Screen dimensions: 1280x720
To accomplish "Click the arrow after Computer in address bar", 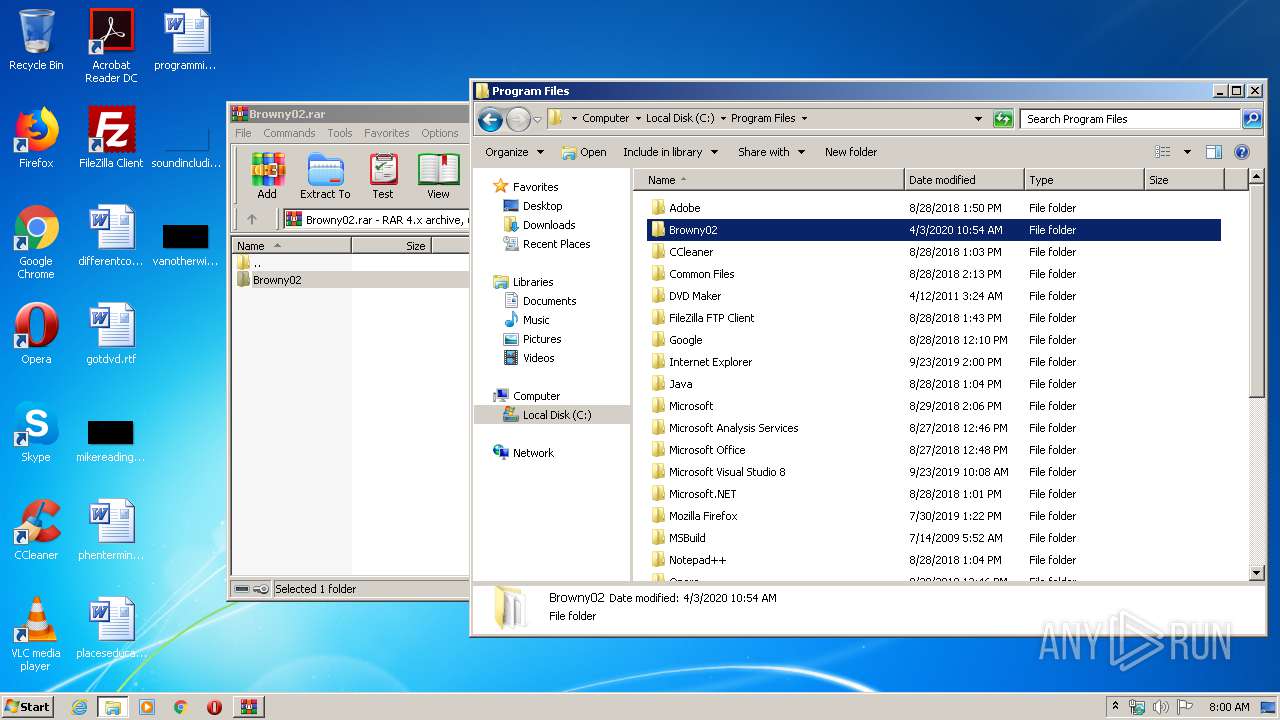I will click(638, 118).
